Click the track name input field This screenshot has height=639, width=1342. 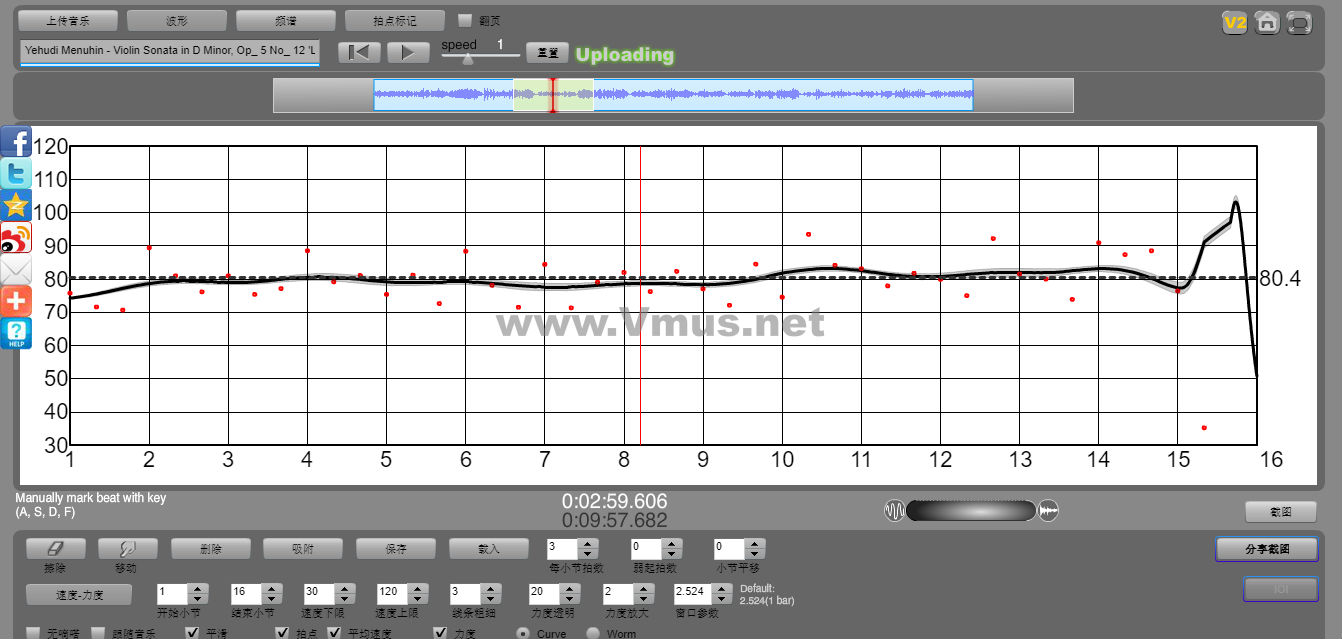click(169, 50)
